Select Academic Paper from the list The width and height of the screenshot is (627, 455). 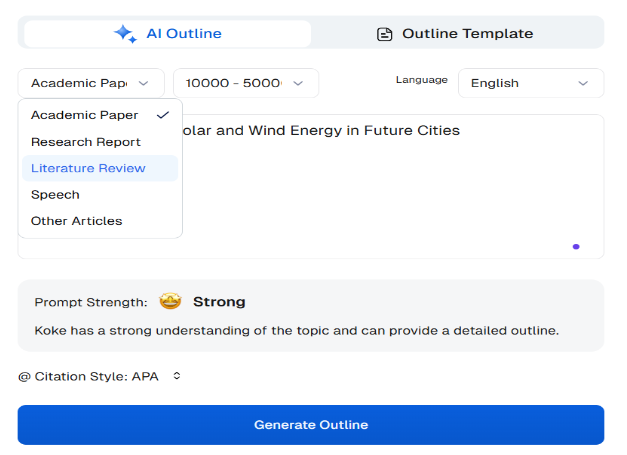click(x=85, y=115)
